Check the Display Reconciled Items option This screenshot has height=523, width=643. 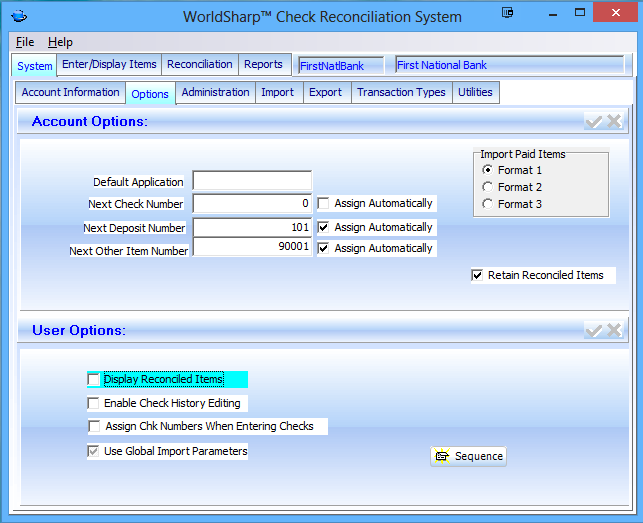[x=94, y=380]
